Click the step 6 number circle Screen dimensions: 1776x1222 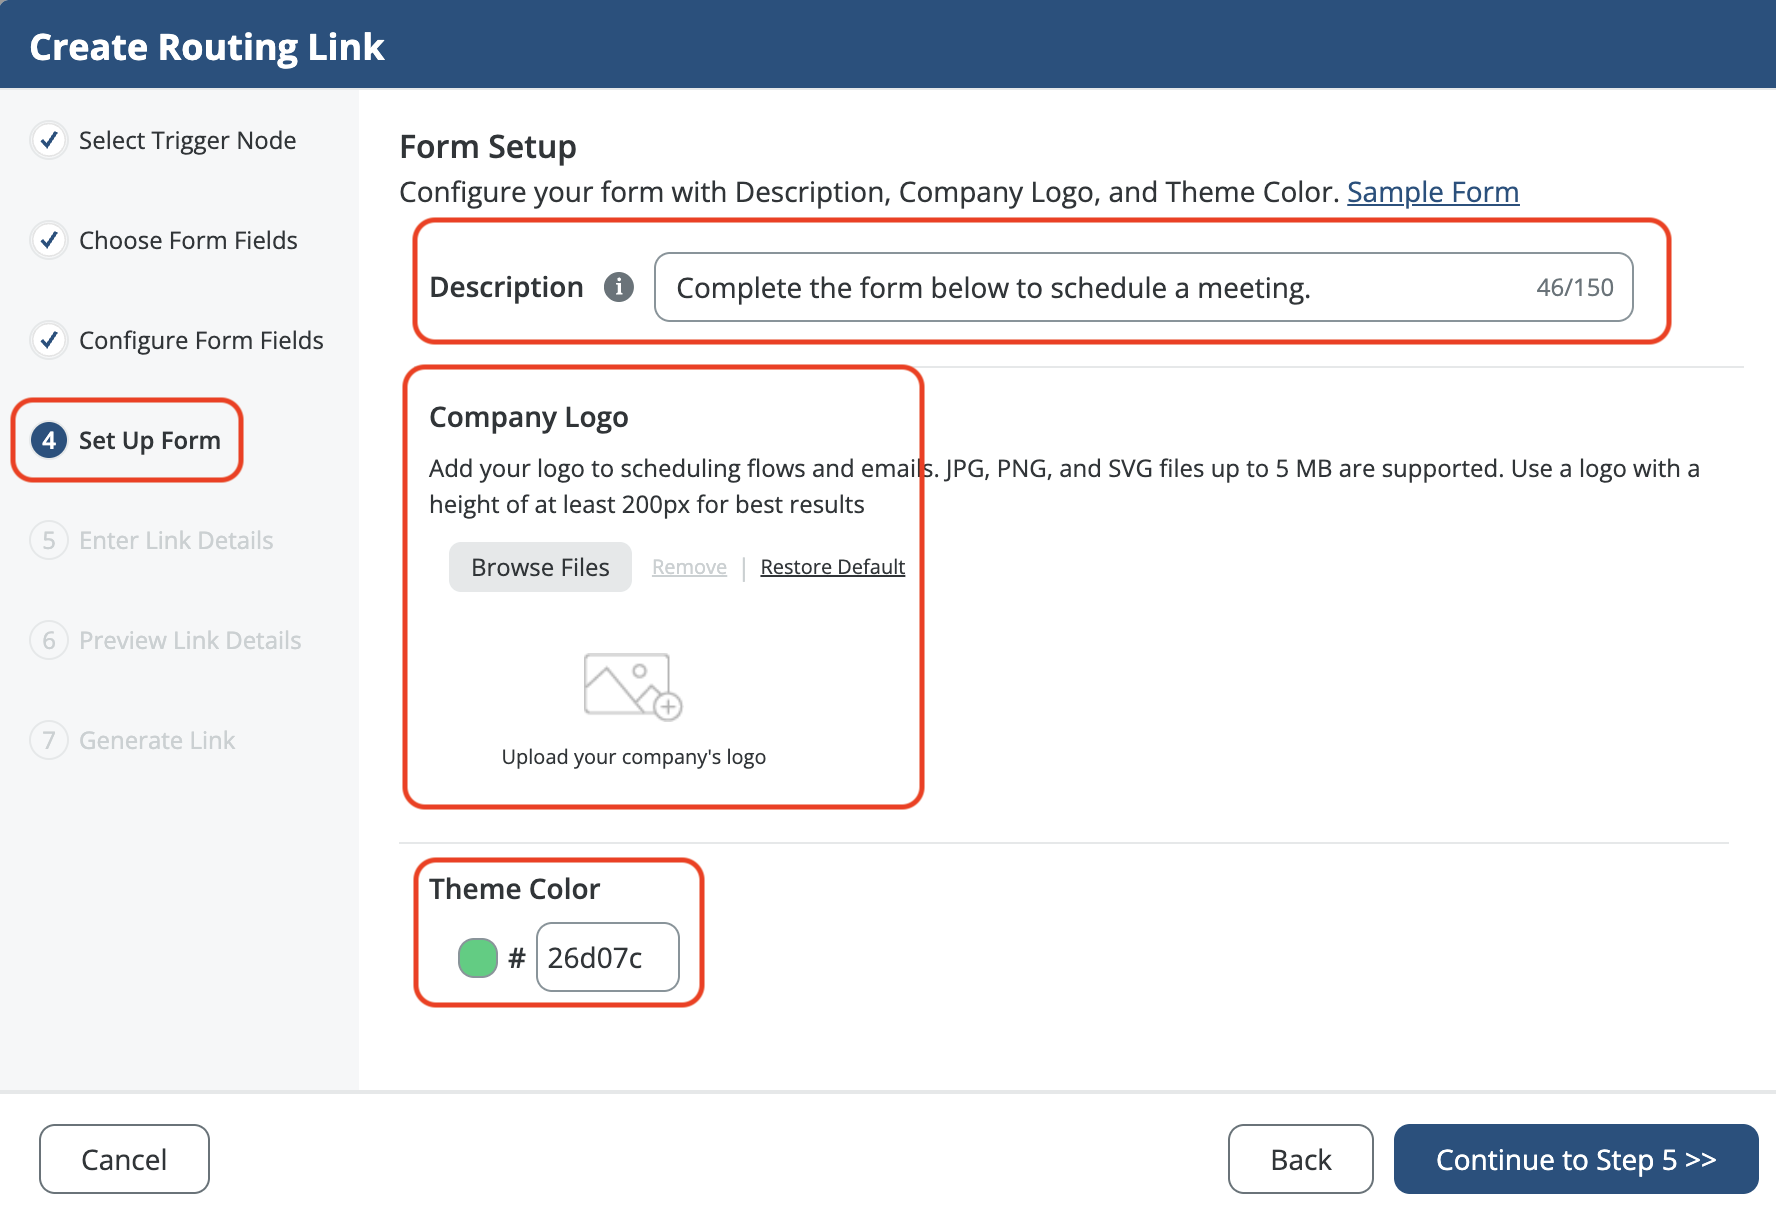[x=49, y=640]
